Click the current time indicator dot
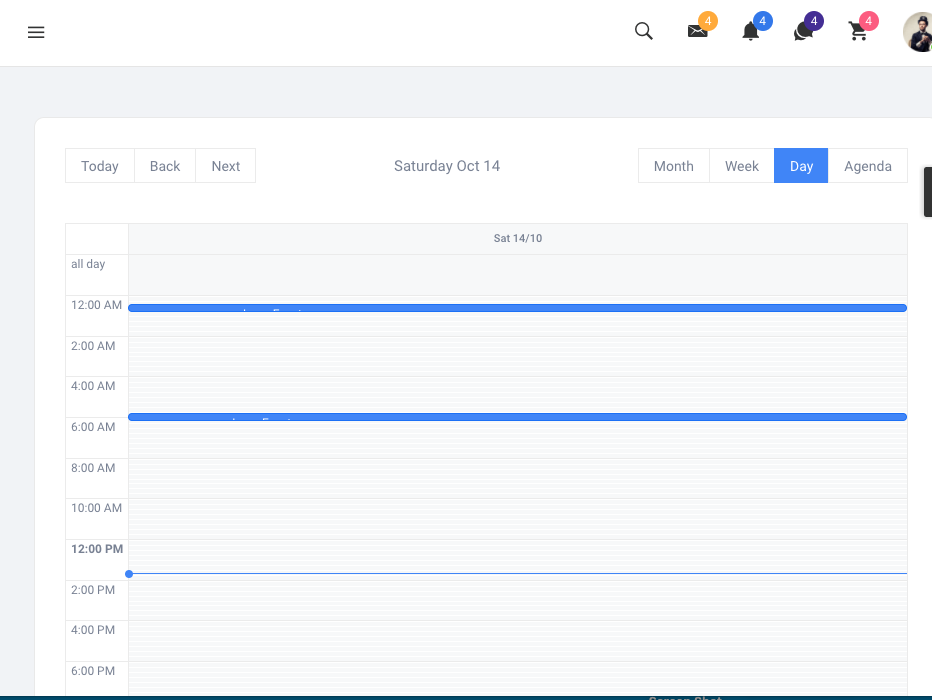The width and height of the screenshot is (932, 700). click(129, 574)
